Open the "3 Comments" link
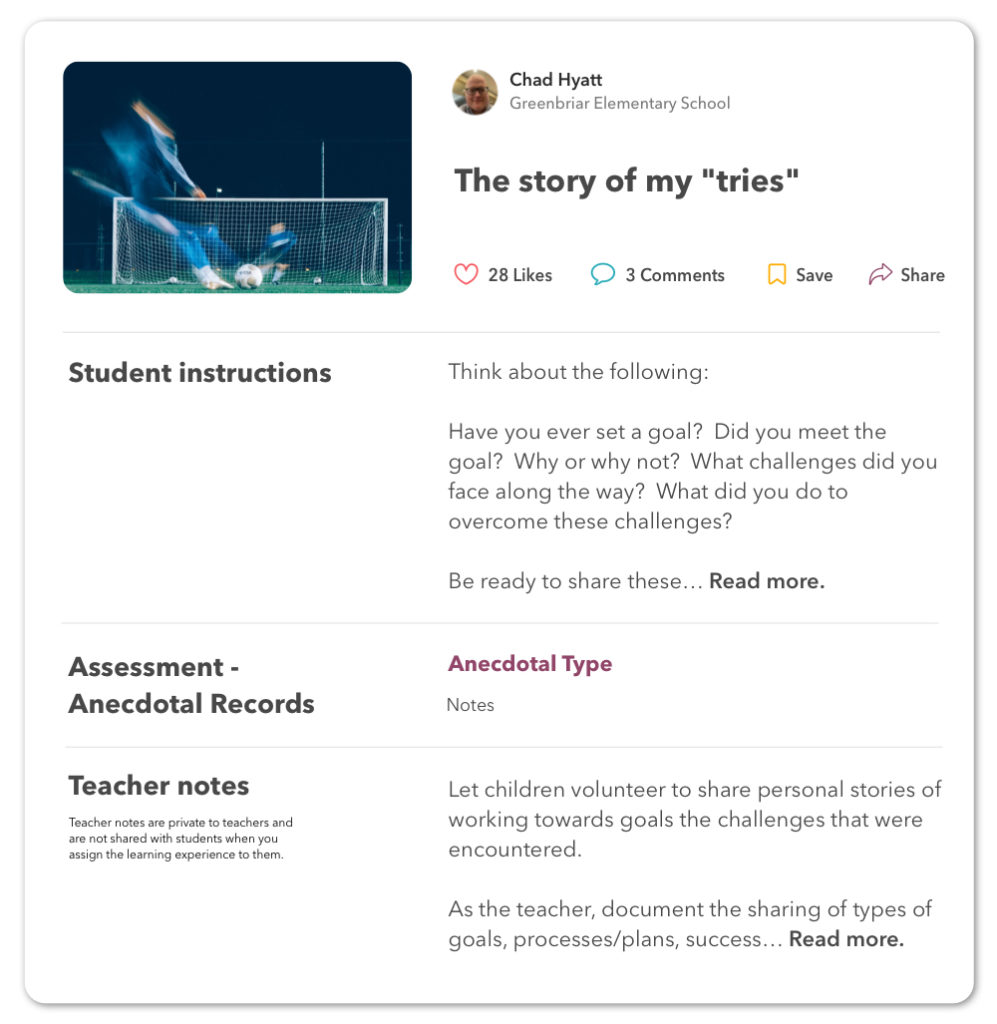 675,275
